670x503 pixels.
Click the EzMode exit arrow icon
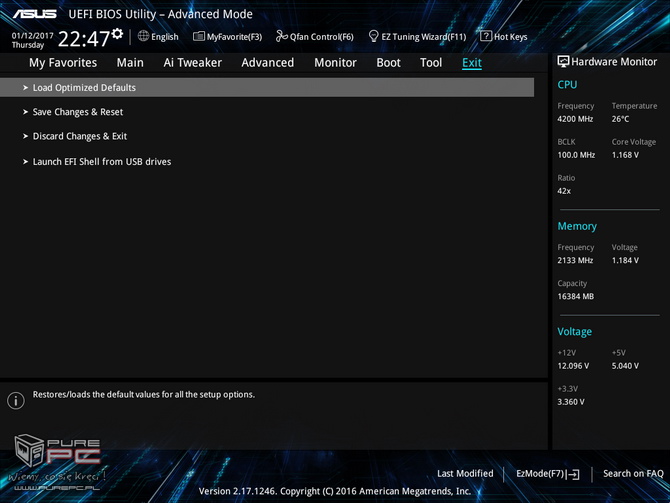pos(573,474)
